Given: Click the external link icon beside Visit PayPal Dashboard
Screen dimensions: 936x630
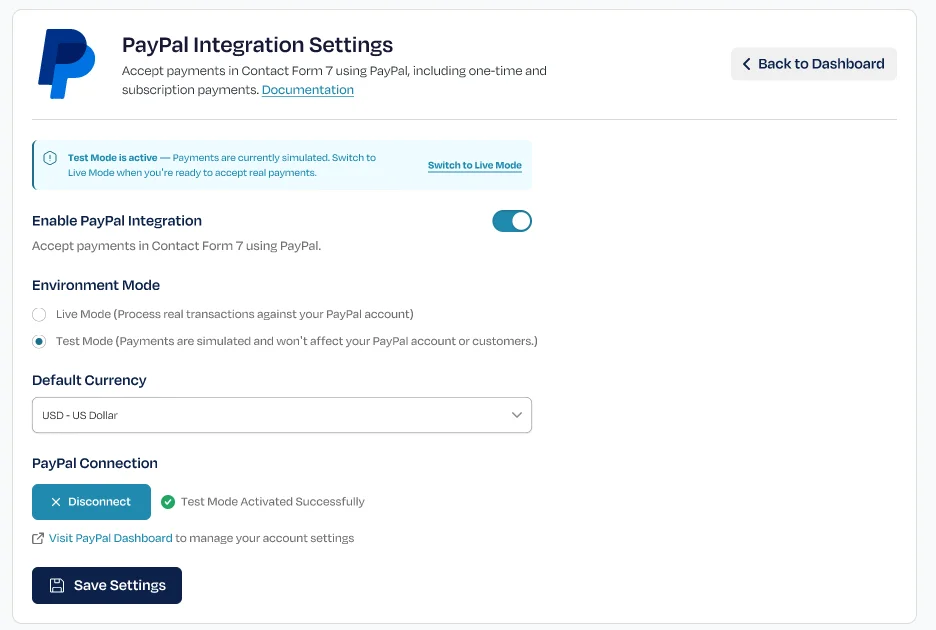Looking at the screenshot, I should click(38, 539).
